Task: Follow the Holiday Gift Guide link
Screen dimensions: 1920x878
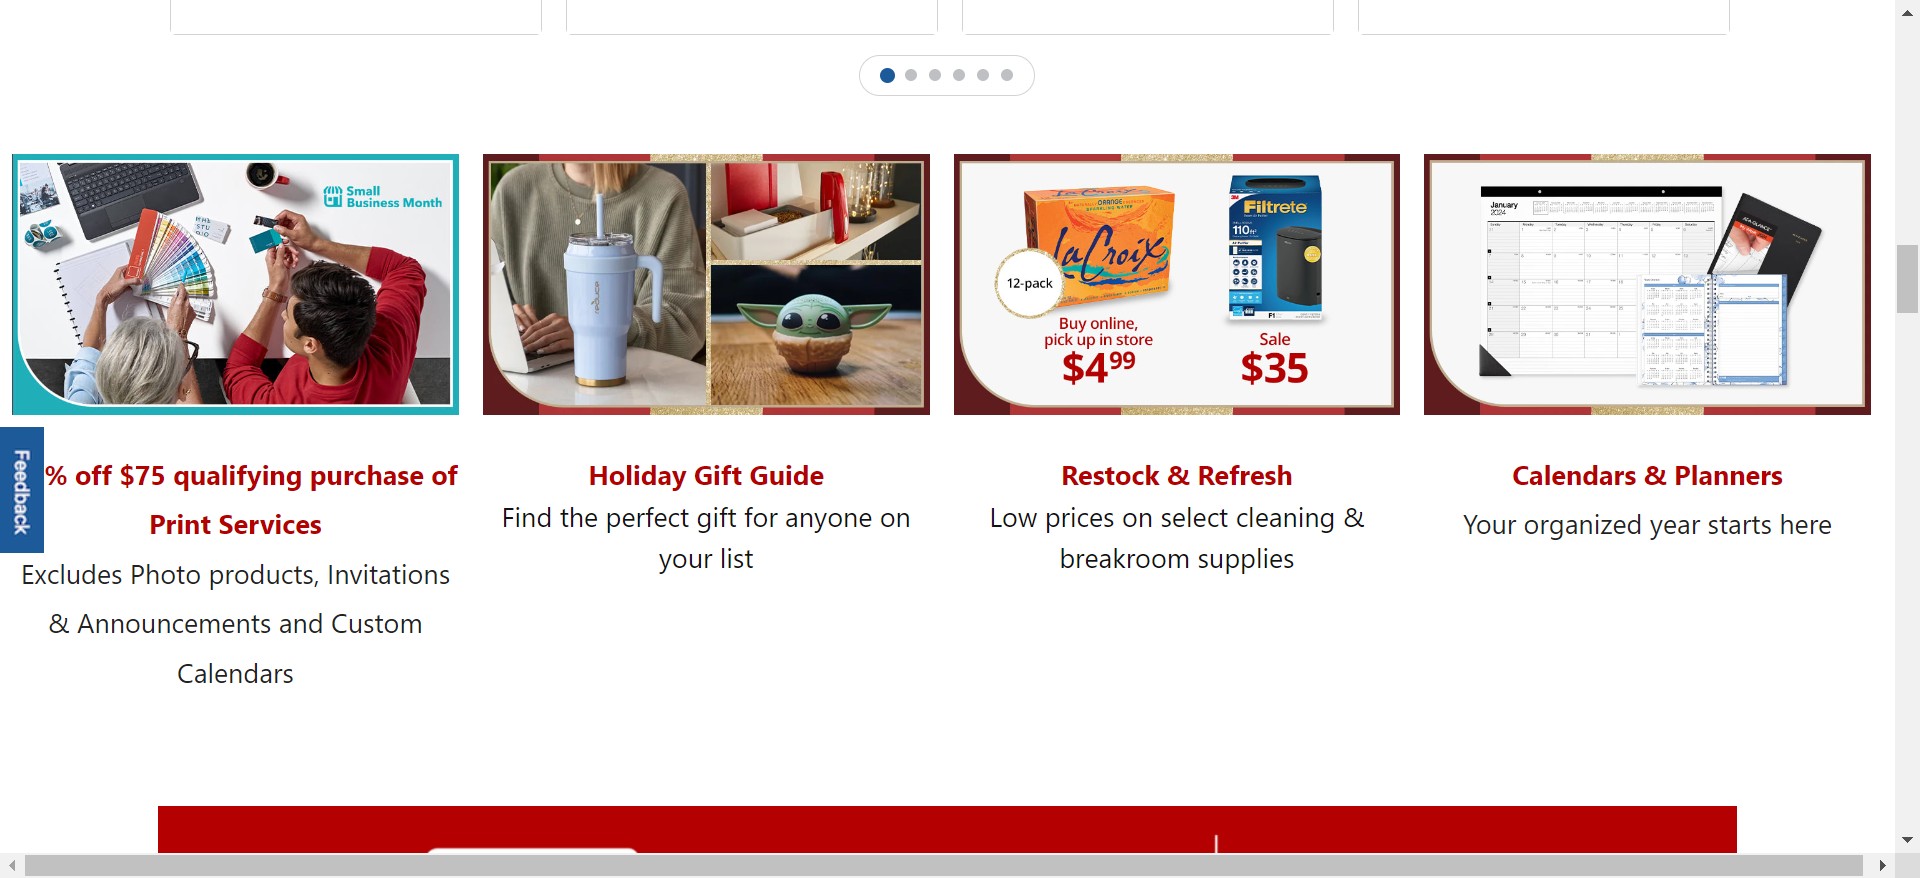Action: [706, 476]
